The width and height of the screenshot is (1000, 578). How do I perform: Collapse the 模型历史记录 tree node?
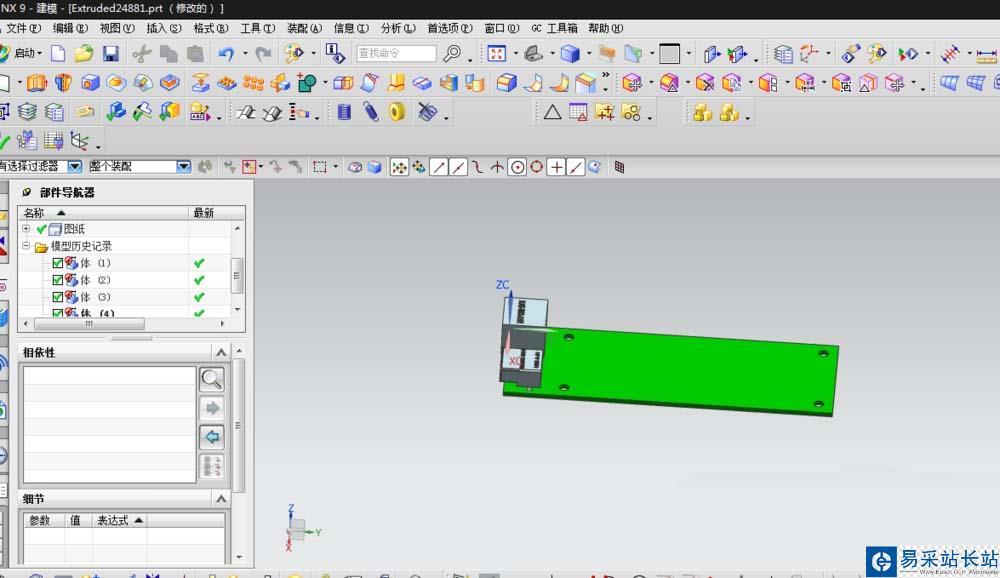27,246
